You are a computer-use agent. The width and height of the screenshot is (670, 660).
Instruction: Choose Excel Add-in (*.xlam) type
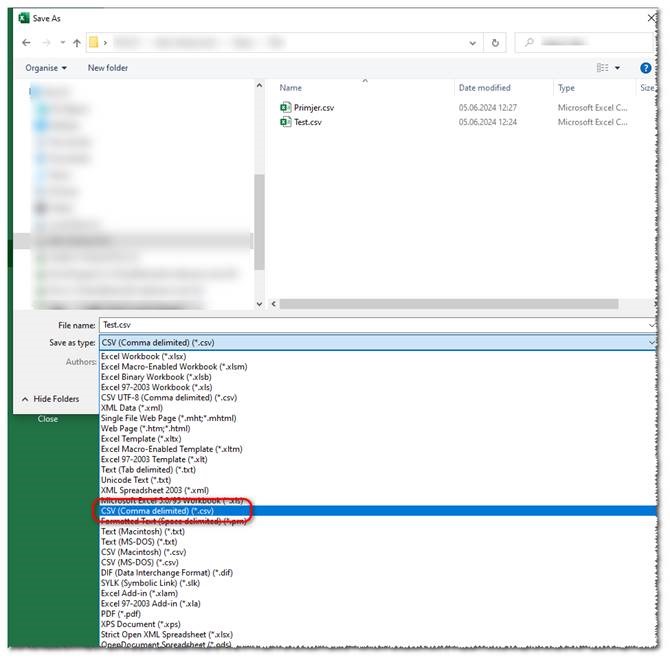click(139, 593)
